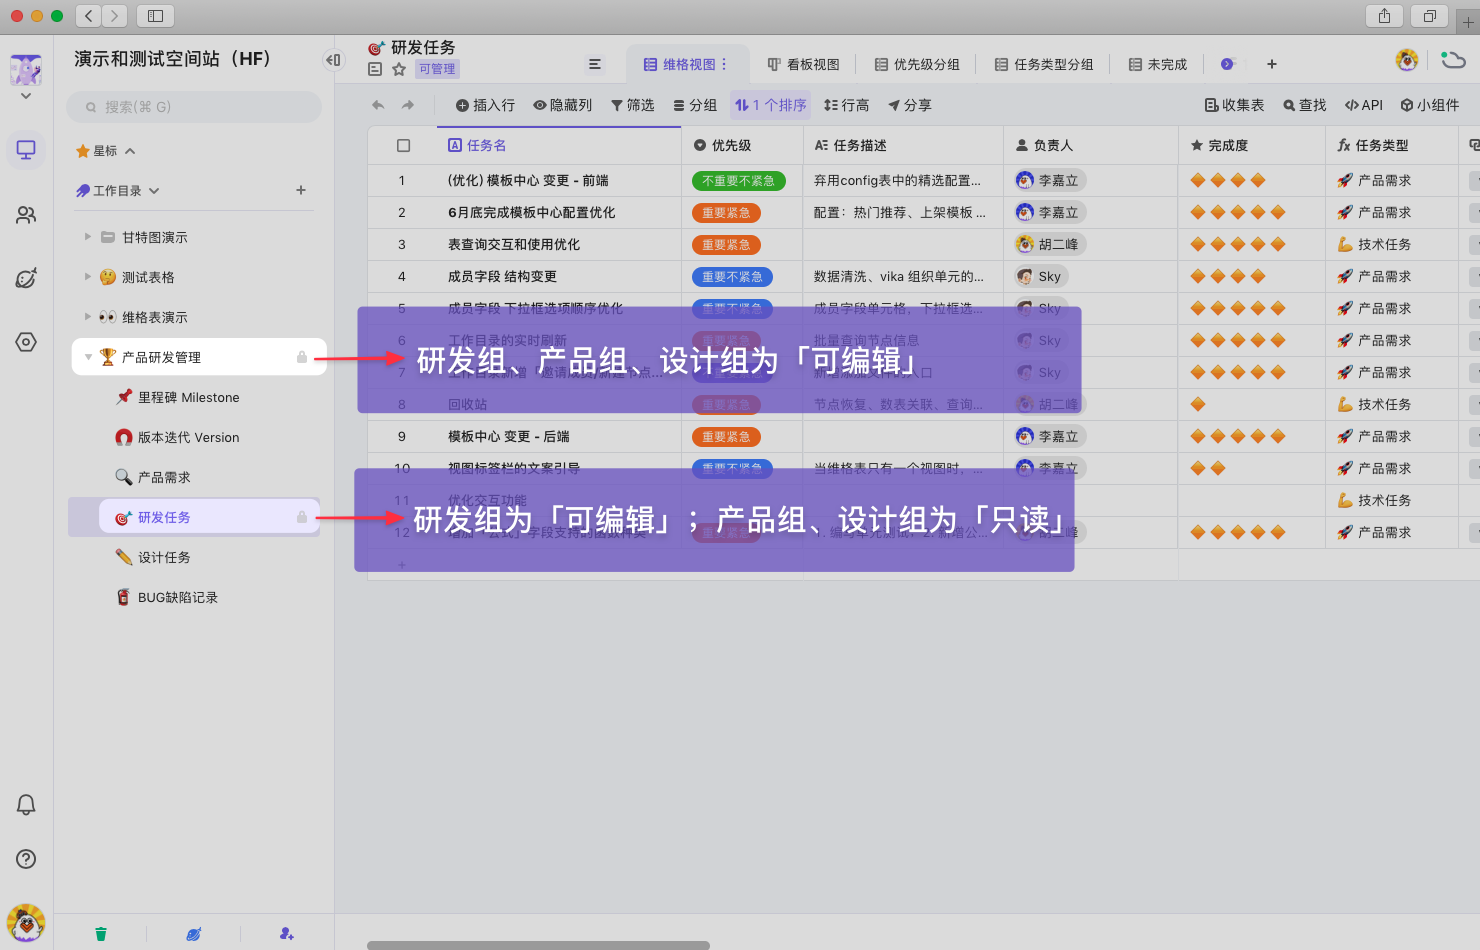Image resolution: width=1480 pixels, height=950 pixels.
Task: Expand the 甘特图演示 folder
Action: 88,237
